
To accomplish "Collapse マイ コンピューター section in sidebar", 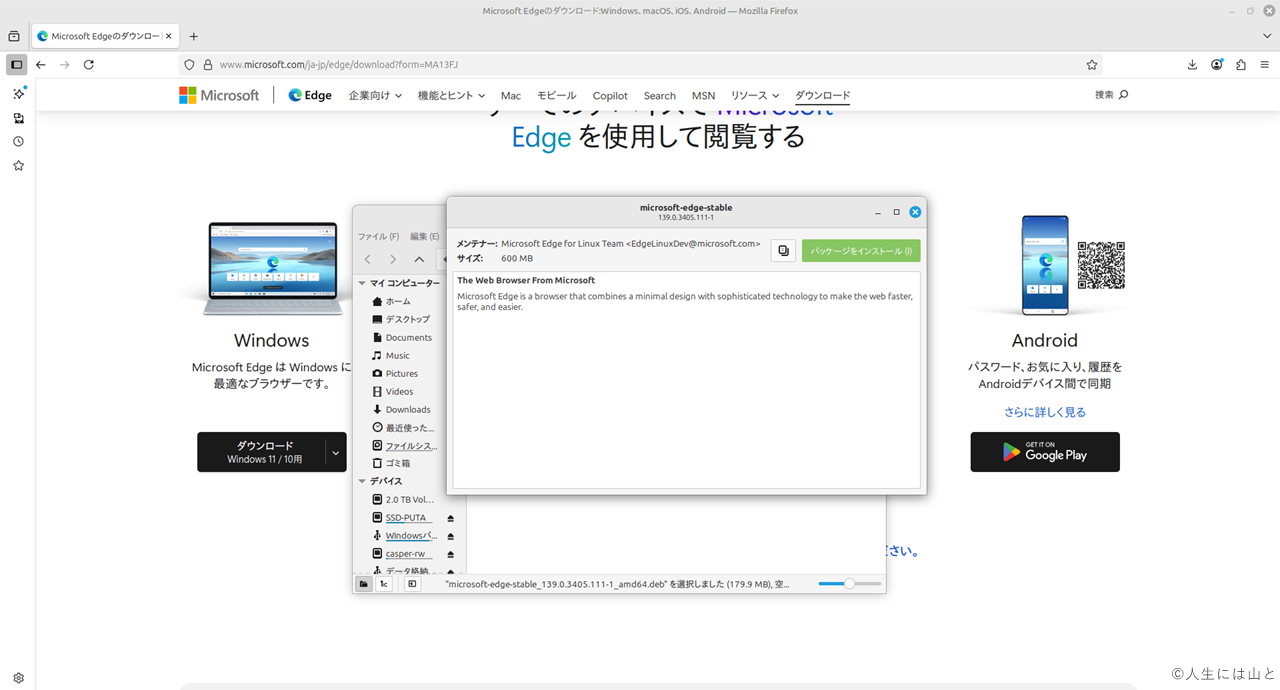I will click(x=362, y=283).
